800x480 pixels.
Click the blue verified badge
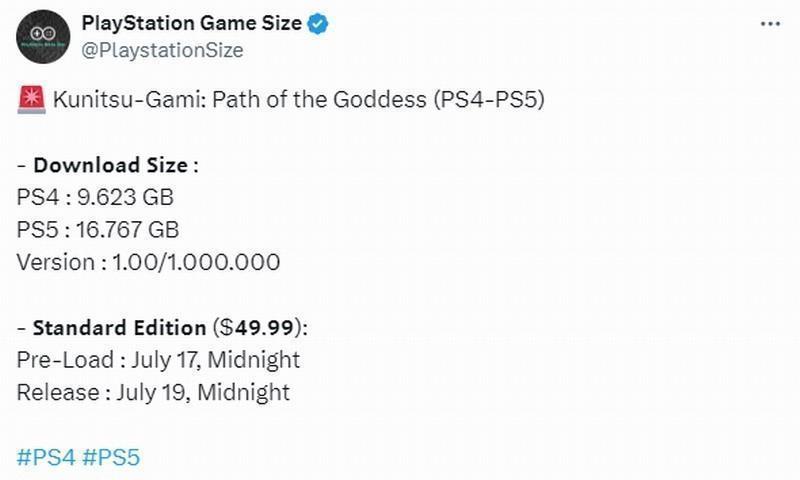tap(319, 24)
